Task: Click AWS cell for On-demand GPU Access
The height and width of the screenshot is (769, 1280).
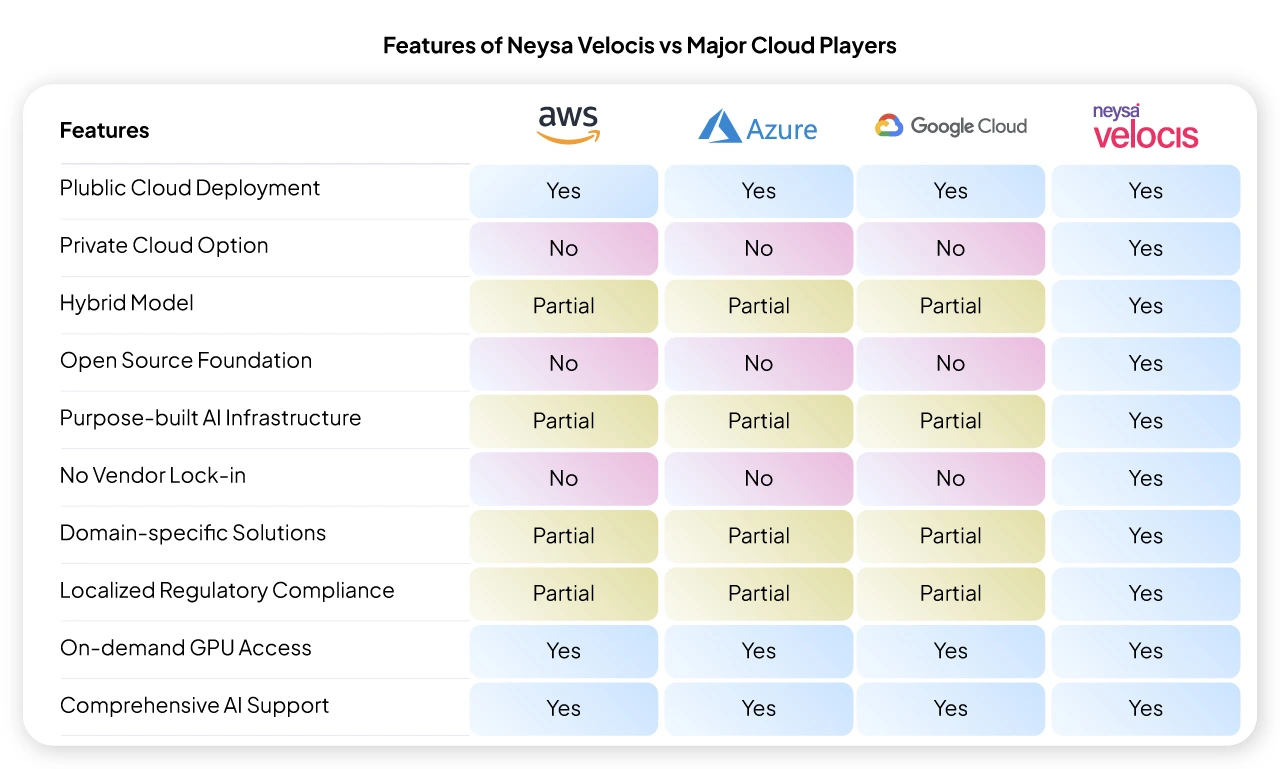Action: pos(564,651)
